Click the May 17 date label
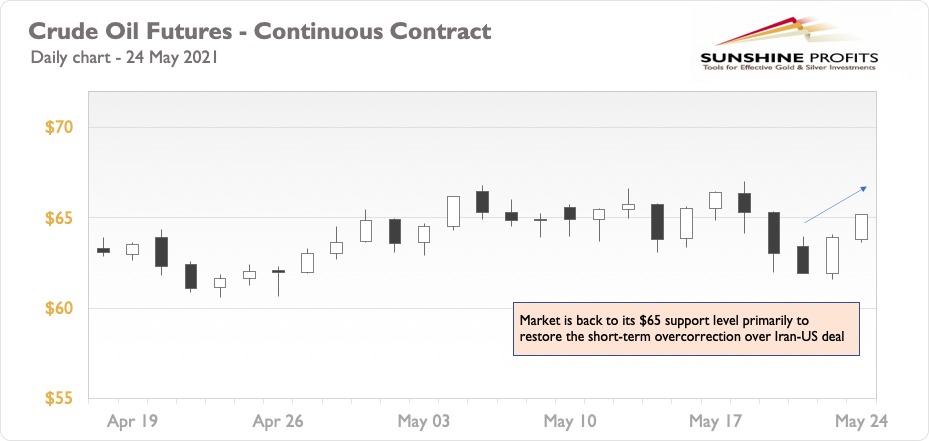929x441 pixels. coord(716,421)
